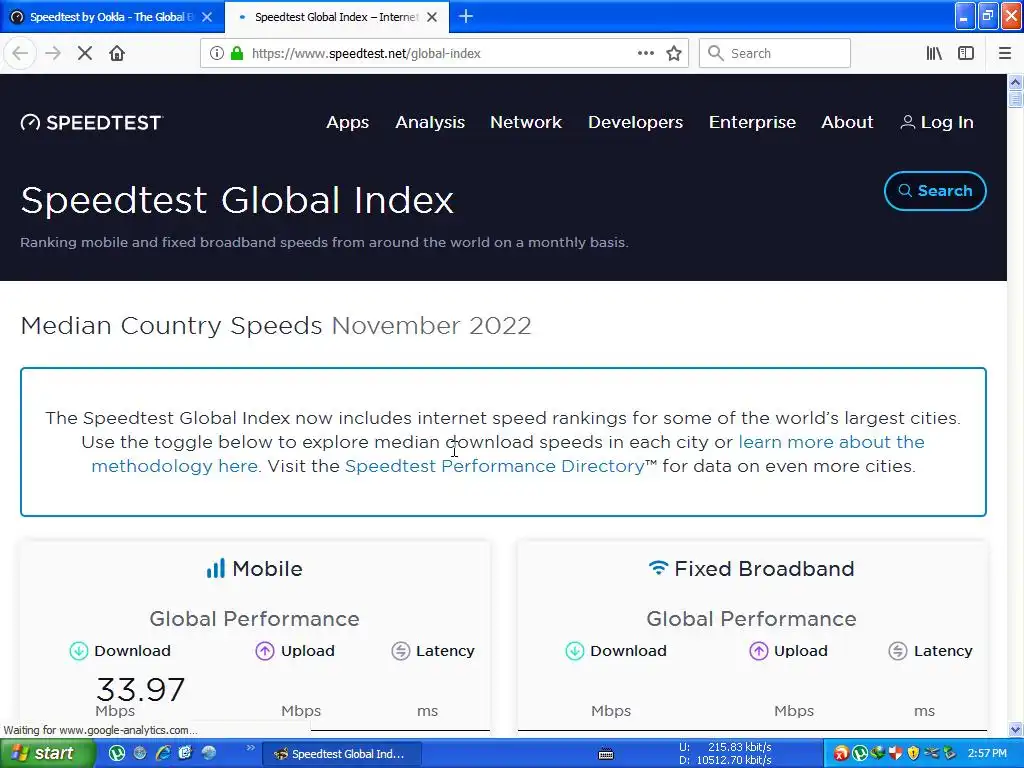This screenshot has width=1024, height=768.
Task: Click the Mobile Upload arrow icon
Action: point(264,650)
